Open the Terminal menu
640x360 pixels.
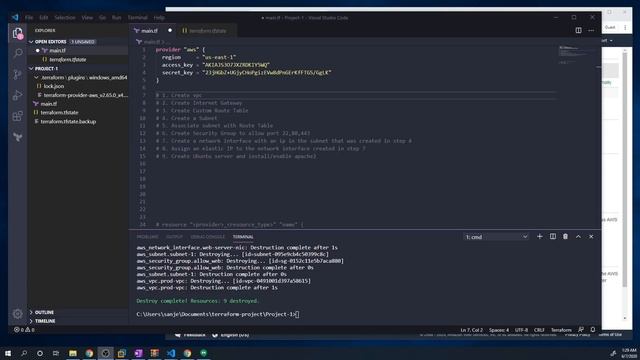pyautogui.click(x=138, y=18)
